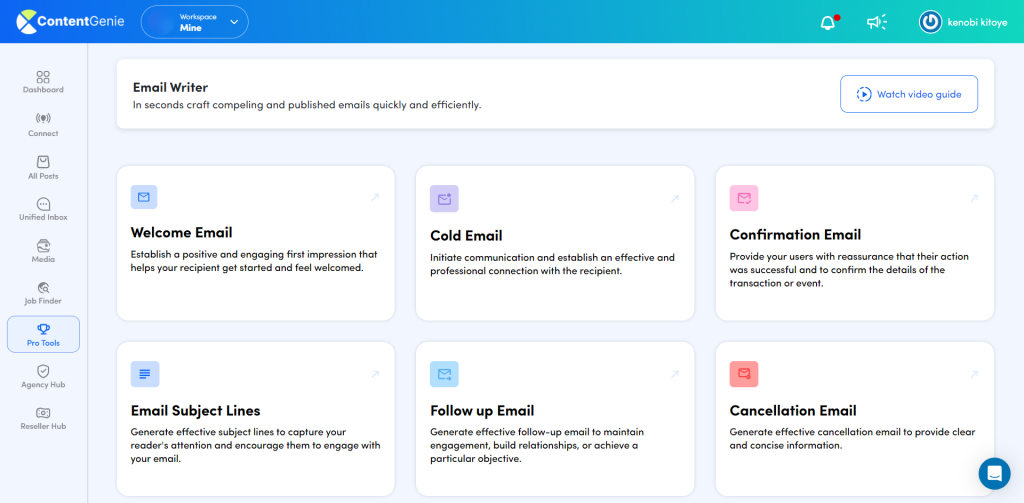Screen dimensions: 1024x503
Task: Click the Confirmation Email pink icon
Action: (744, 198)
